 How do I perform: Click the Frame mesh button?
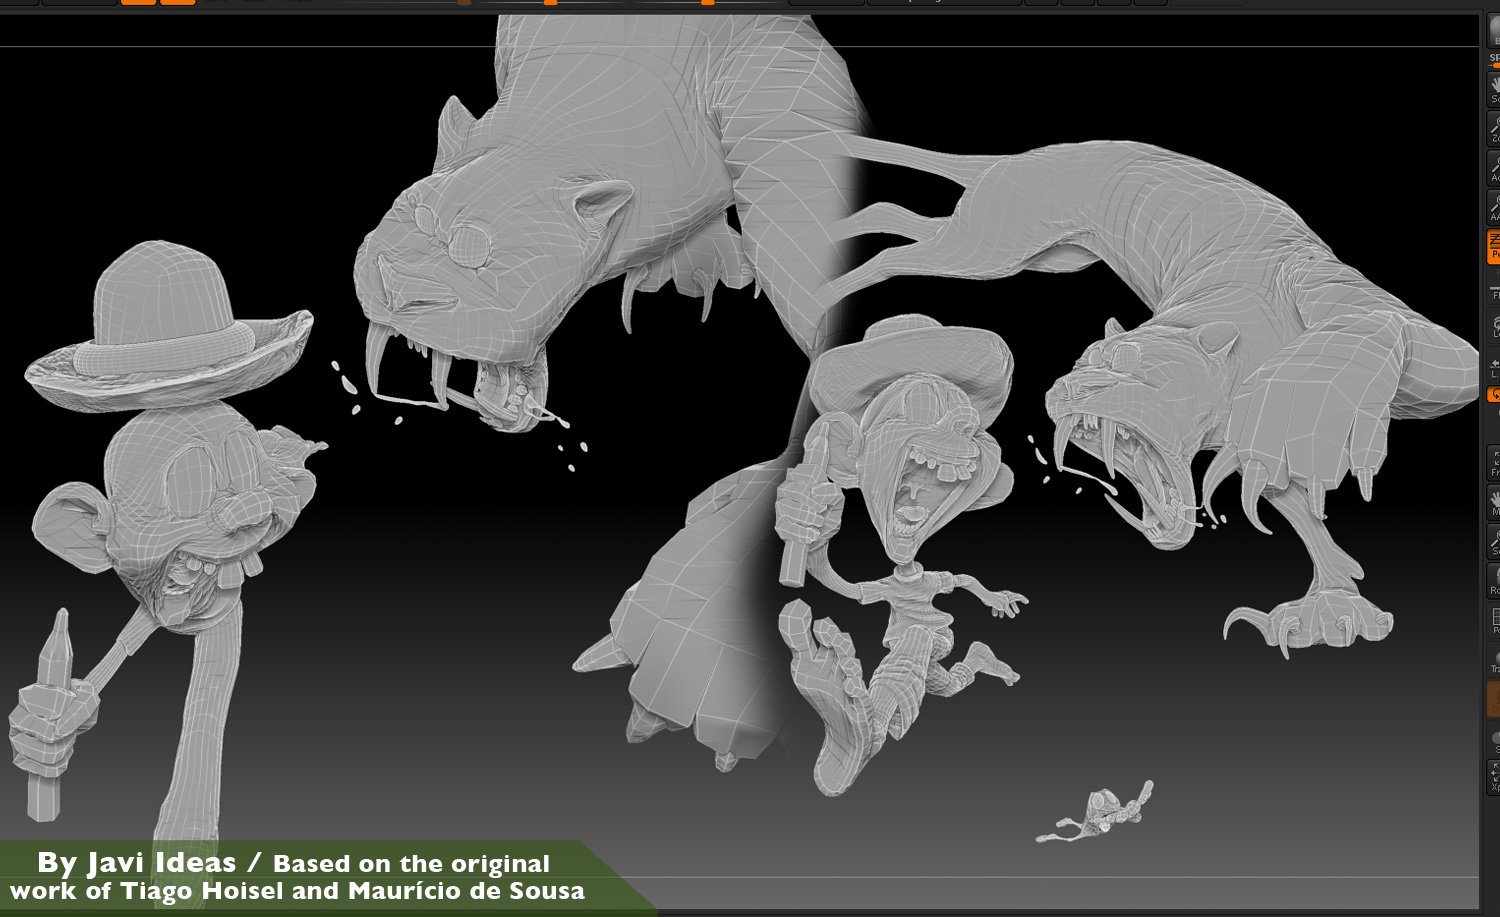tap(1494, 462)
